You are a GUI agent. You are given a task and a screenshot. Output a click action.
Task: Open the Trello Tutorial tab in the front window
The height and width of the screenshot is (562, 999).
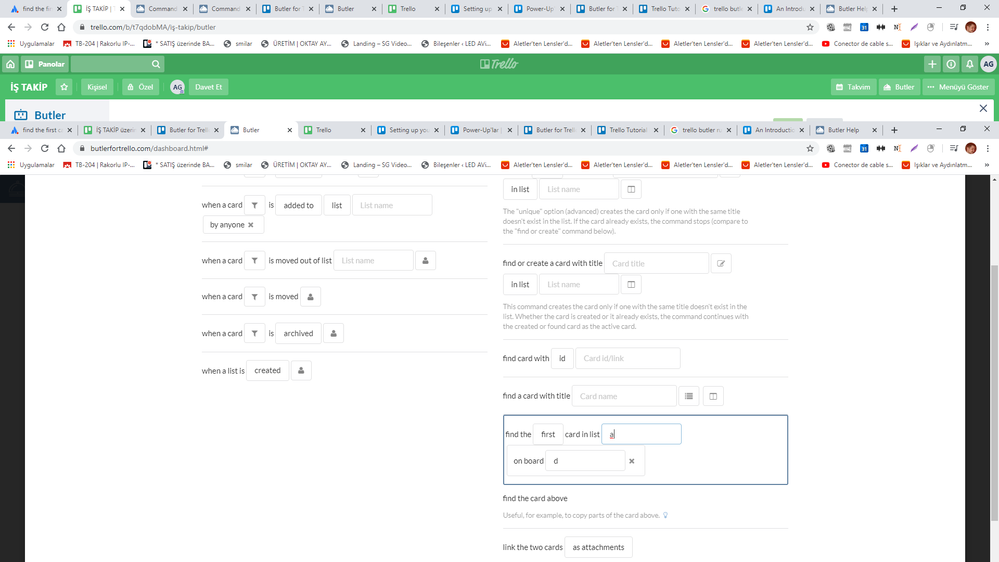(x=627, y=130)
